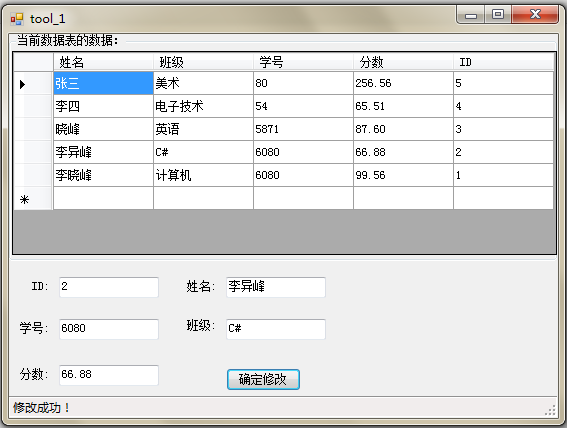Select the score cell 99.56
This screenshot has width=567, height=428.
pyautogui.click(x=403, y=175)
